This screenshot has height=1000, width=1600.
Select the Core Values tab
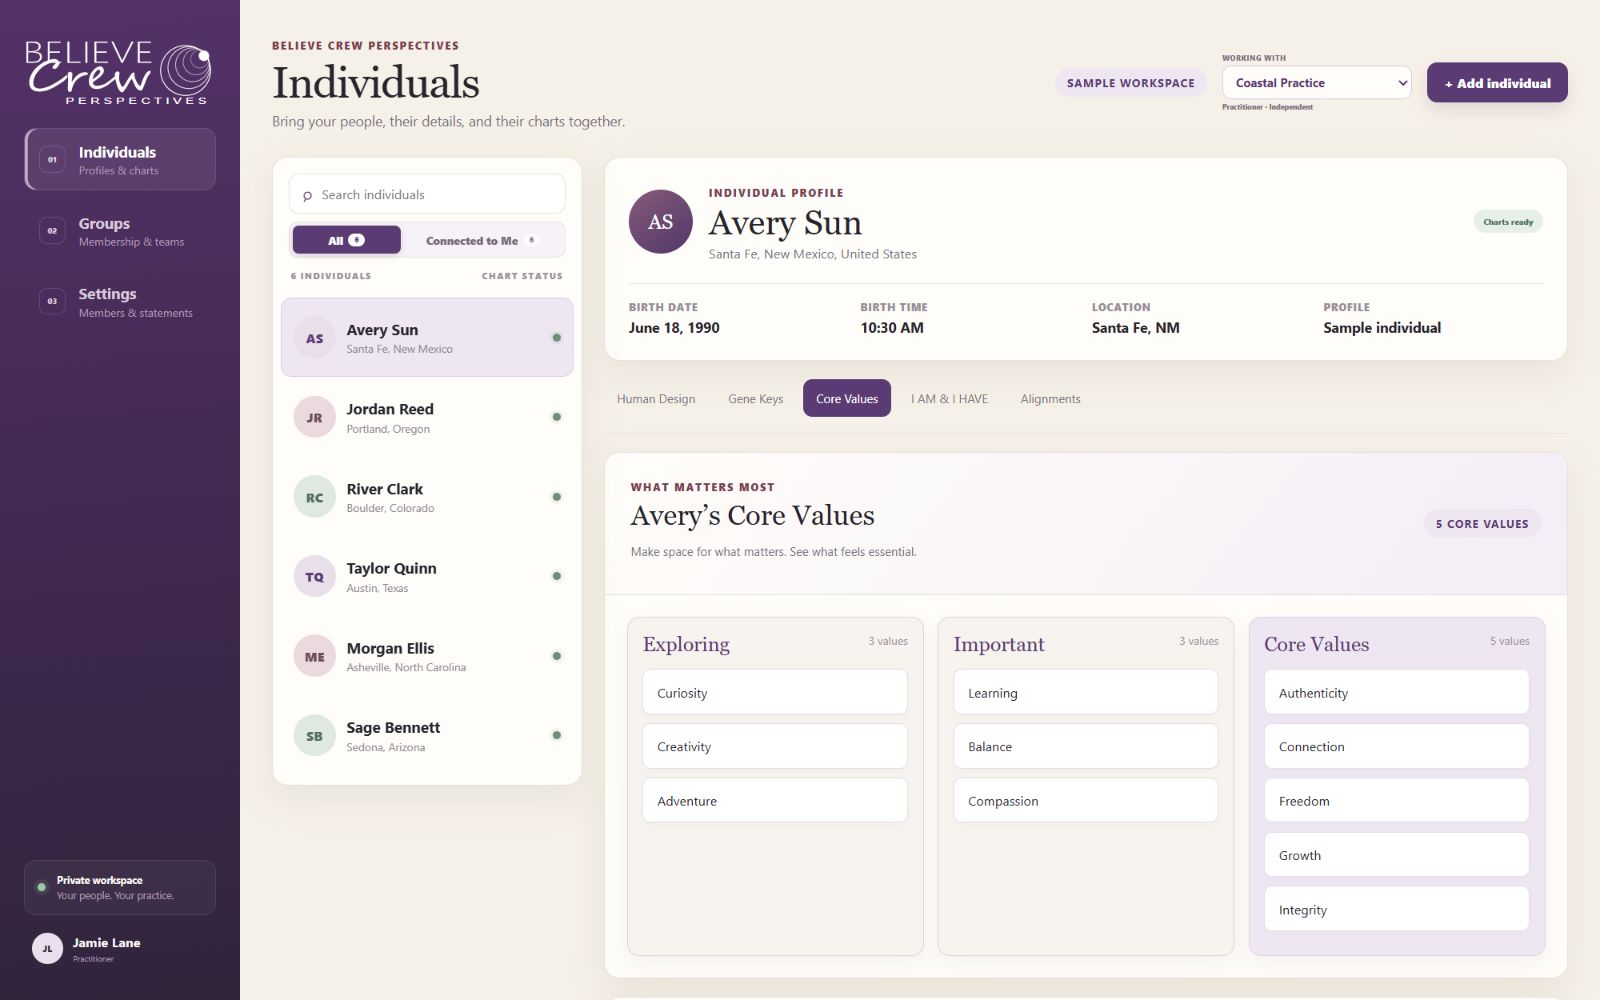tap(847, 398)
